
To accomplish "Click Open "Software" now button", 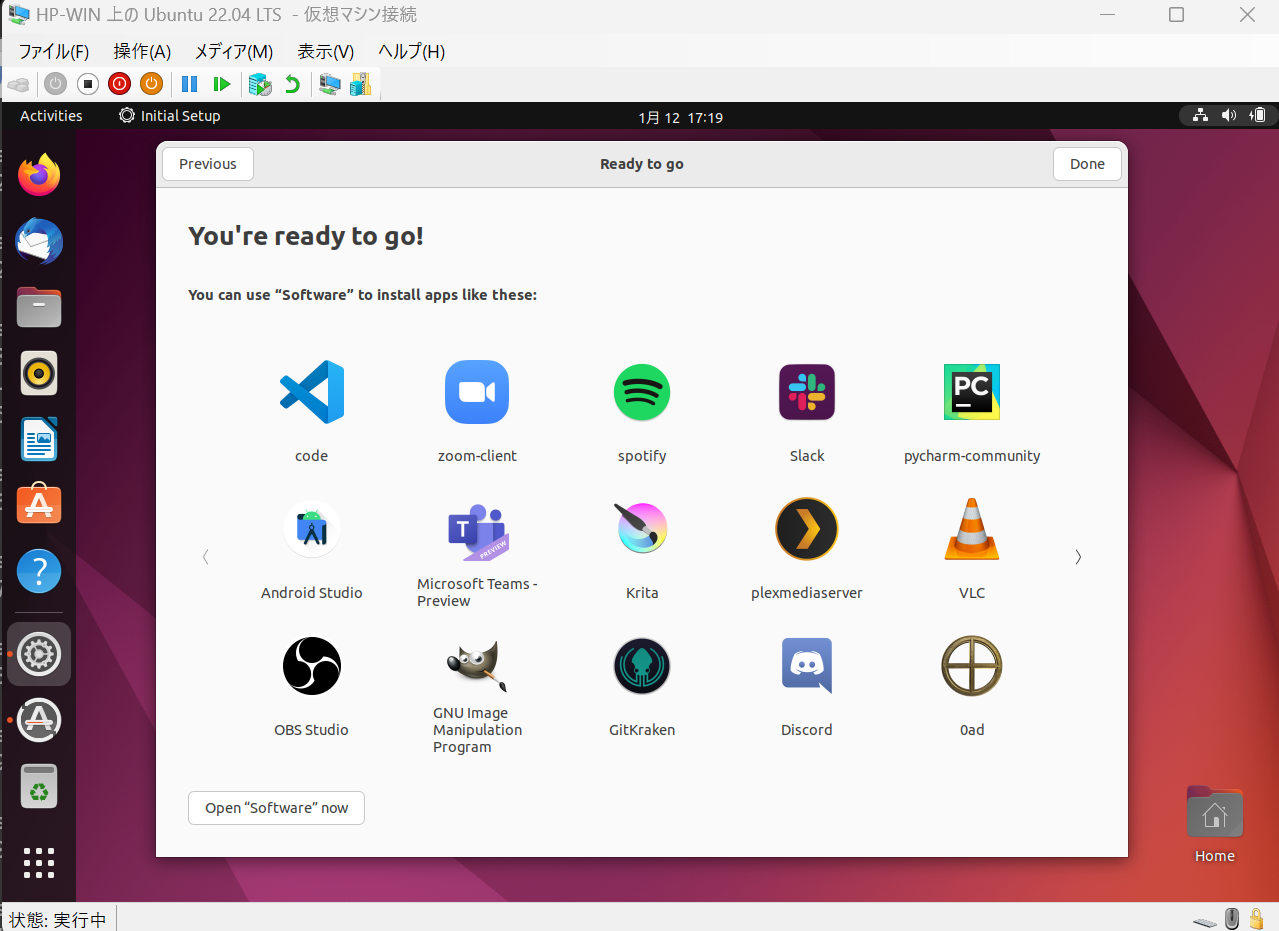I will (277, 808).
